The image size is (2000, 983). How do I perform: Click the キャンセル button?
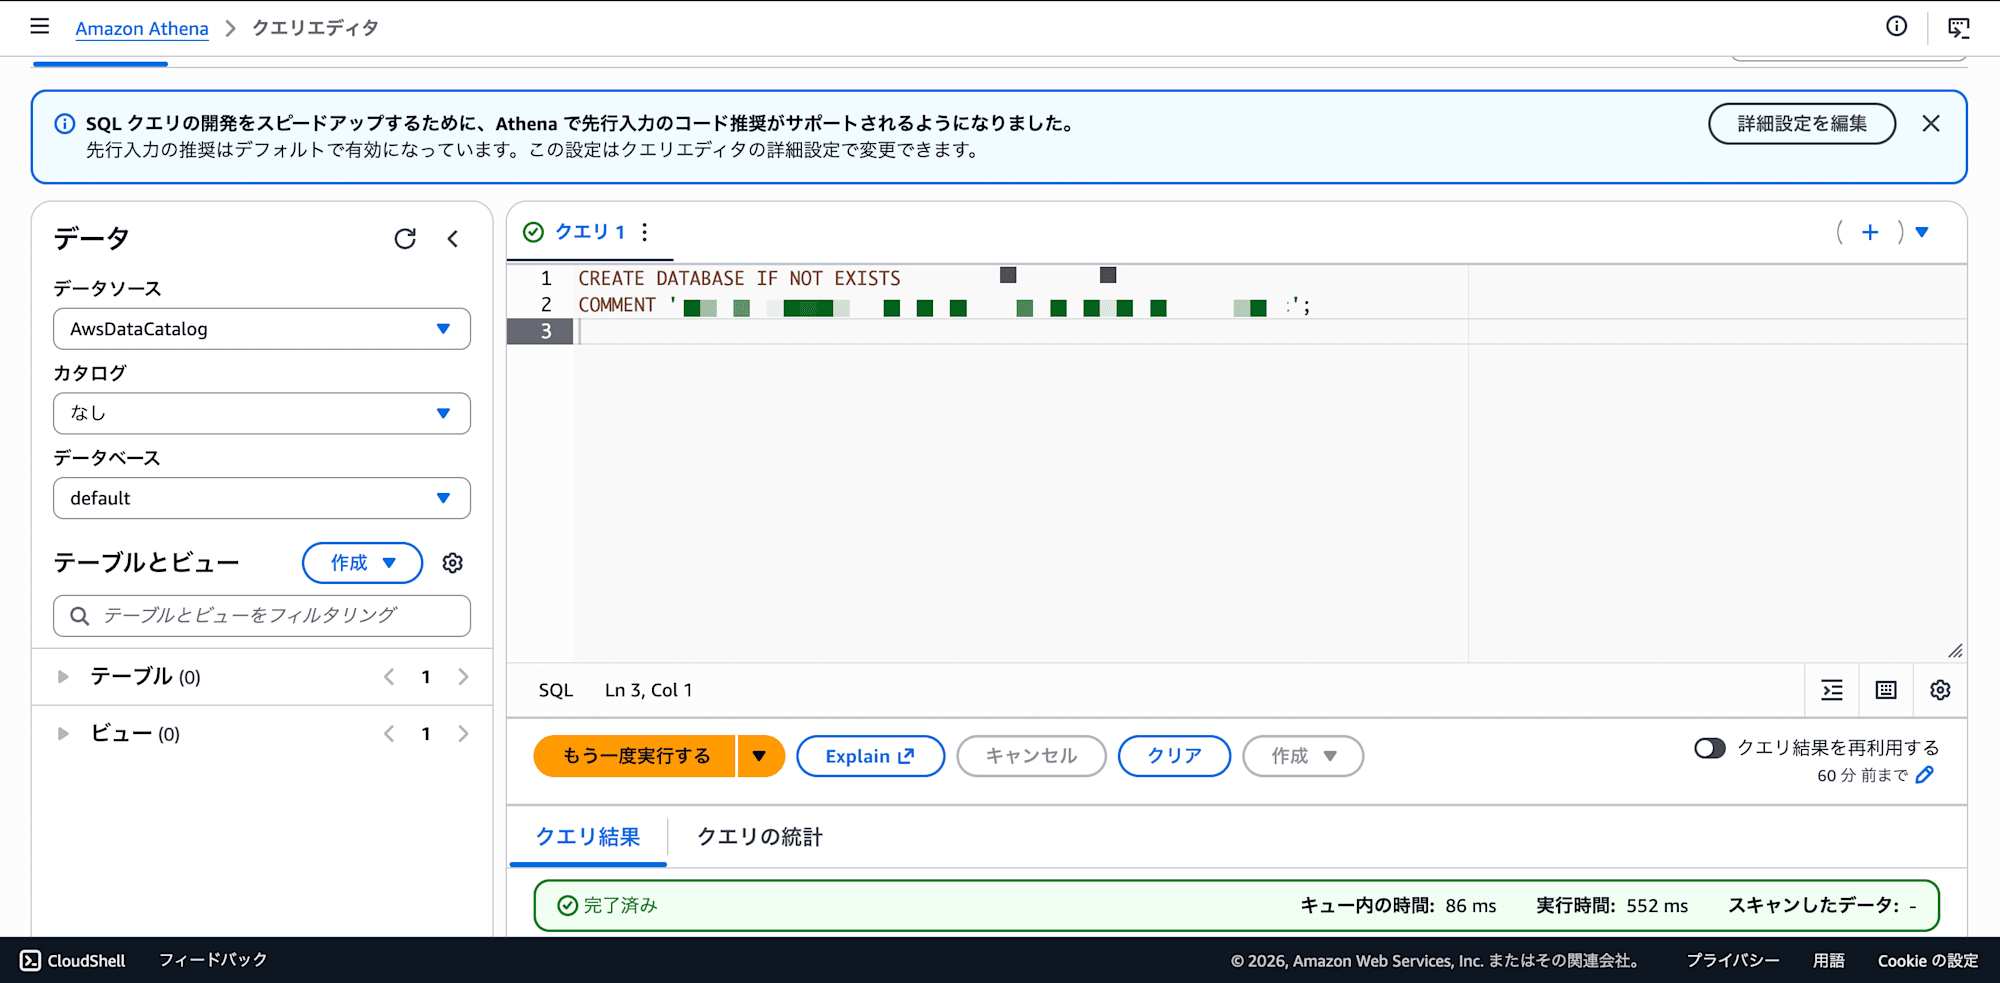pyautogui.click(x=1031, y=756)
